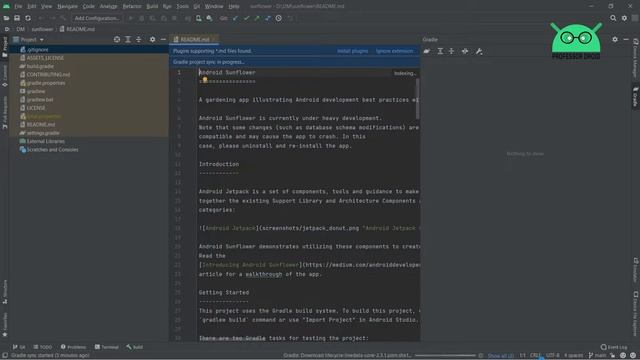Click Gradle reload elephant icon
640x360 pixels.
point(427,51)
